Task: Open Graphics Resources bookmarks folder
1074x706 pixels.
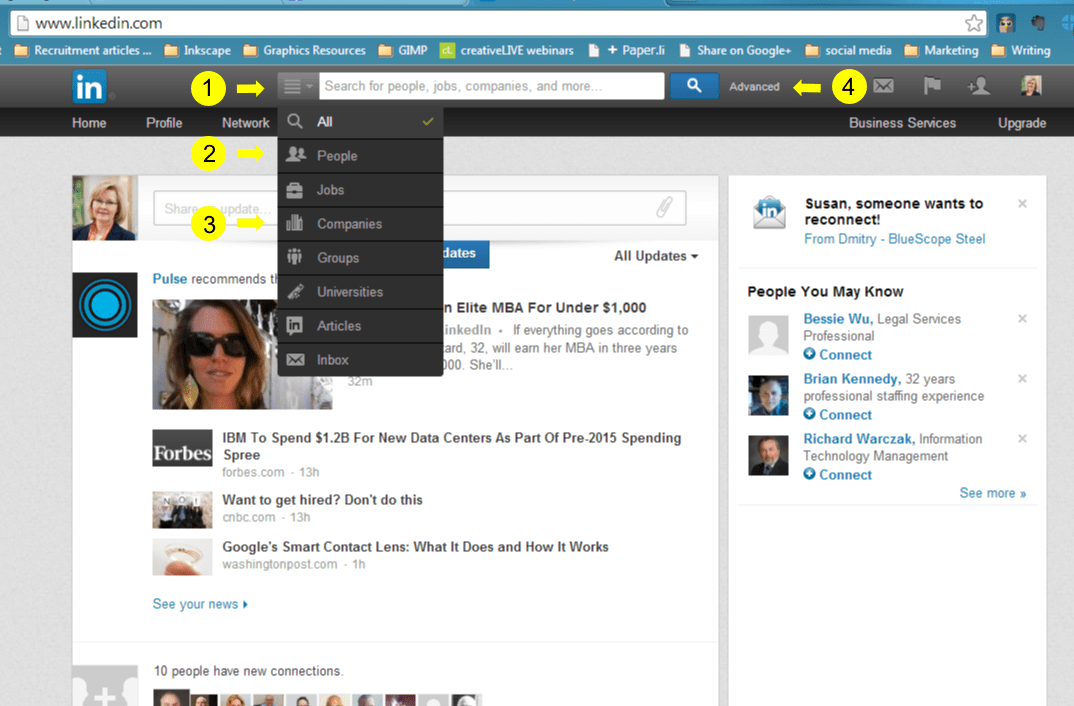Action: (305, 51)
